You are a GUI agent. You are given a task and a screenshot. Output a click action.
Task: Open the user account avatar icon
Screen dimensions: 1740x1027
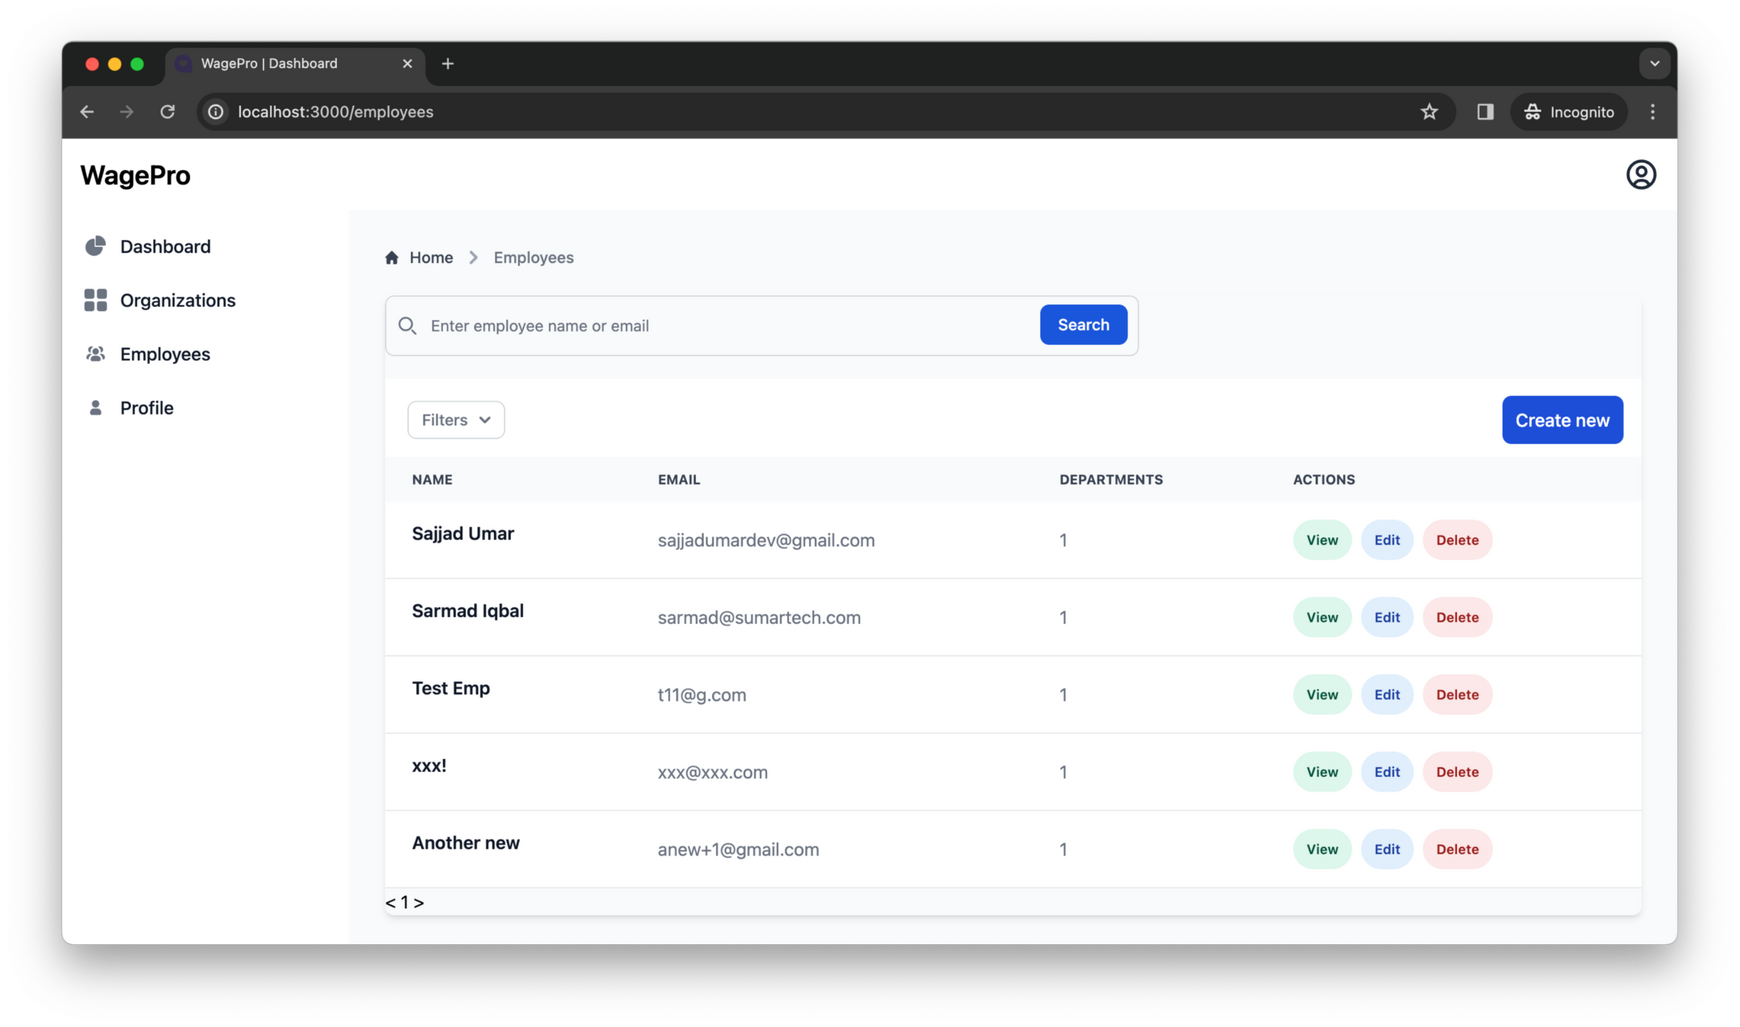tap(1641, 174)
